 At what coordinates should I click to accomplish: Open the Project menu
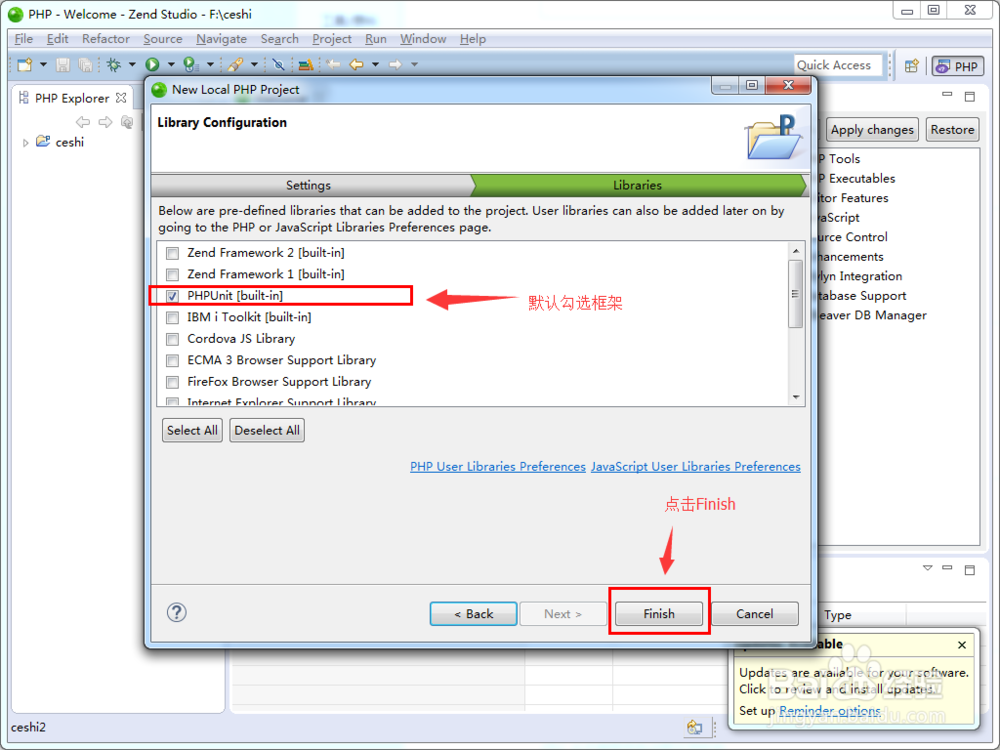click(x=332, y=39)
